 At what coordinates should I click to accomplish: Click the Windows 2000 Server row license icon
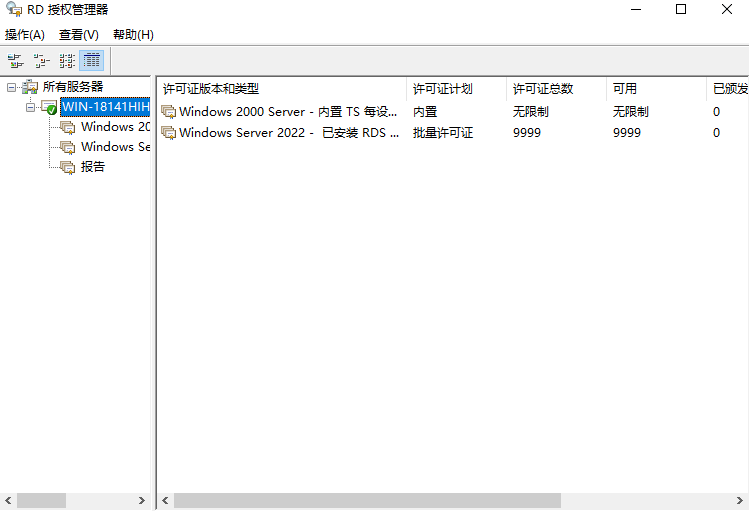pos(169,112)
